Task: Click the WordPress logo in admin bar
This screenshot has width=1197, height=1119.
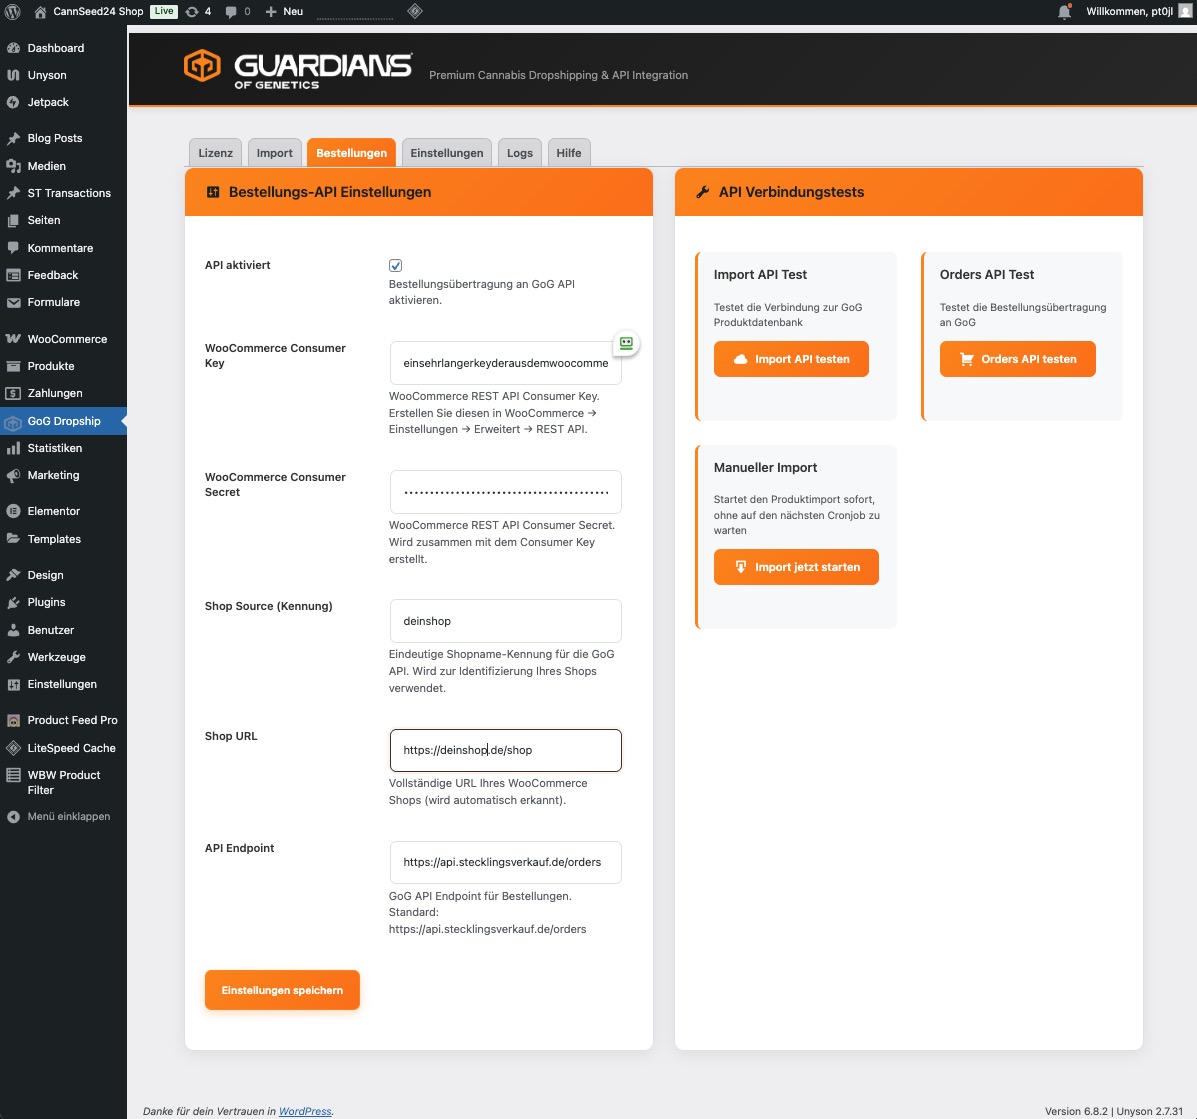Action: point(13,12)
